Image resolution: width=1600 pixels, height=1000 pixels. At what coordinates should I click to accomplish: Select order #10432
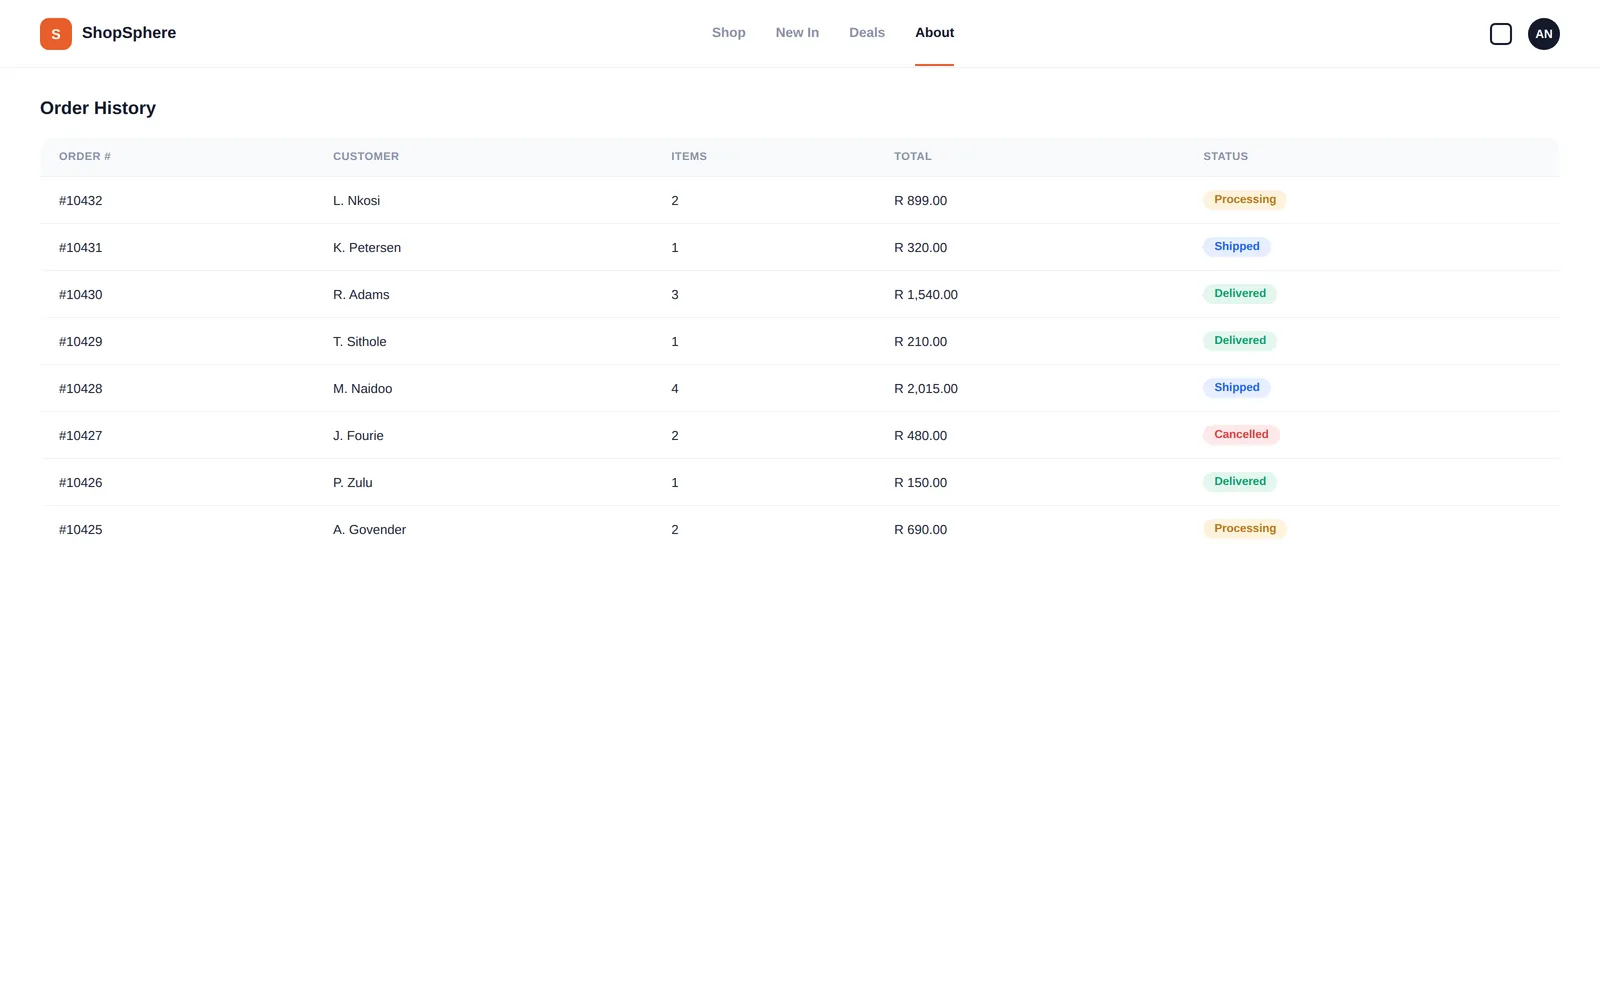[x=80, y=201]
